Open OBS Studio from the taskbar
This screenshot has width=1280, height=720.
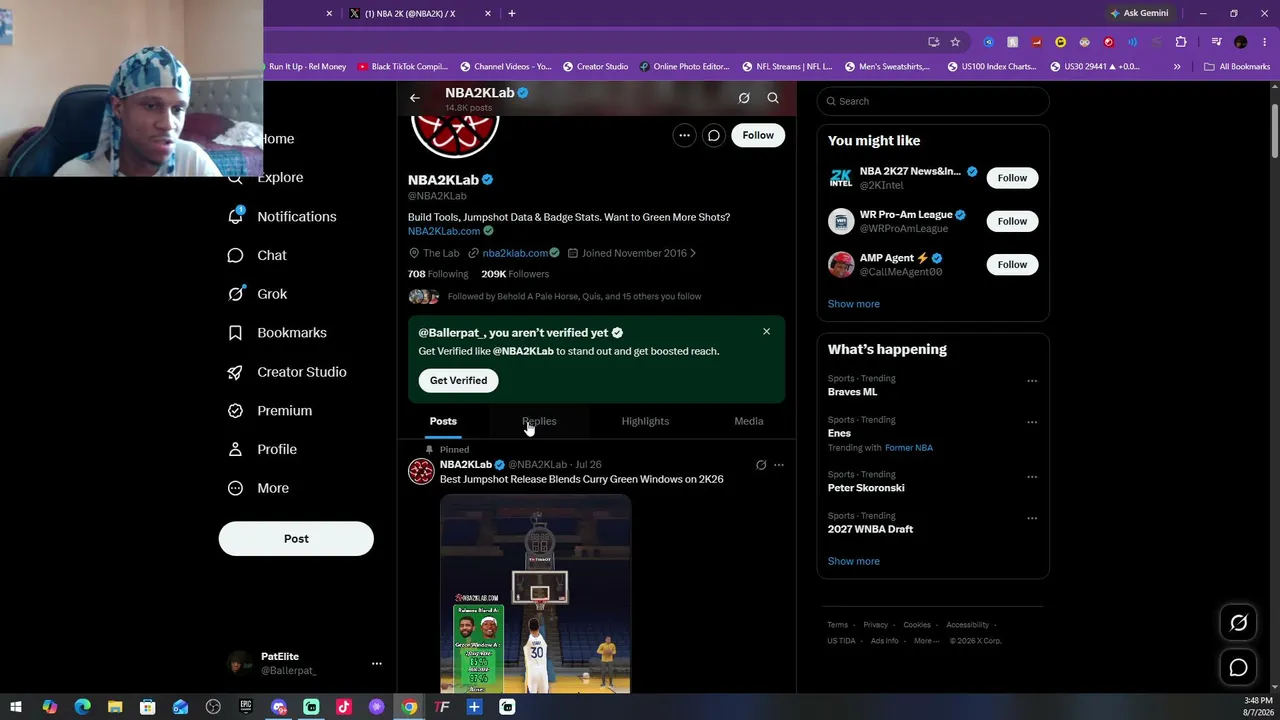(213, 707)
